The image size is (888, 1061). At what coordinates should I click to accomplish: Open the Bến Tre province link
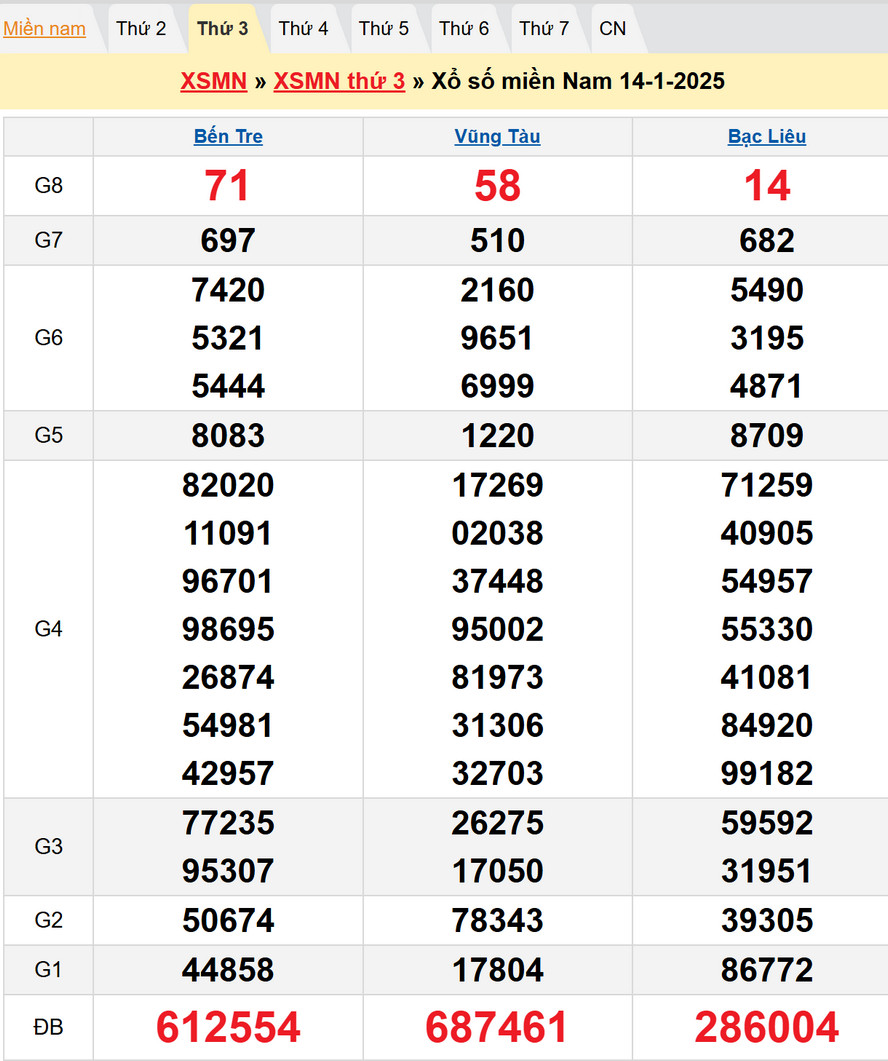click(x=228, y=137)
